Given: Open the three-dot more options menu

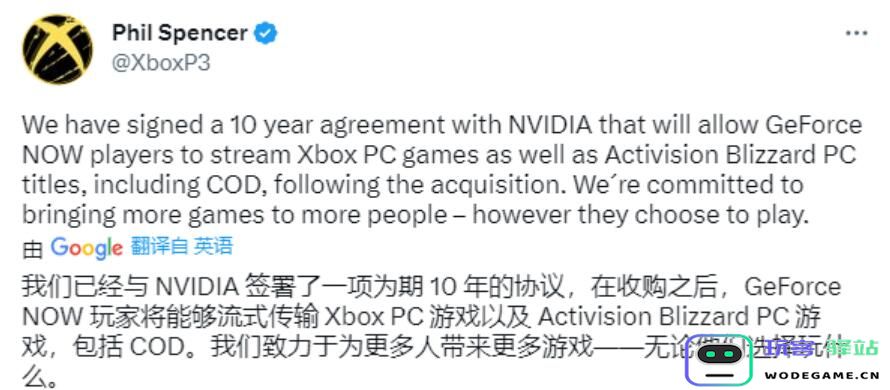Looking at the screenshot, I should pos(857,33).
